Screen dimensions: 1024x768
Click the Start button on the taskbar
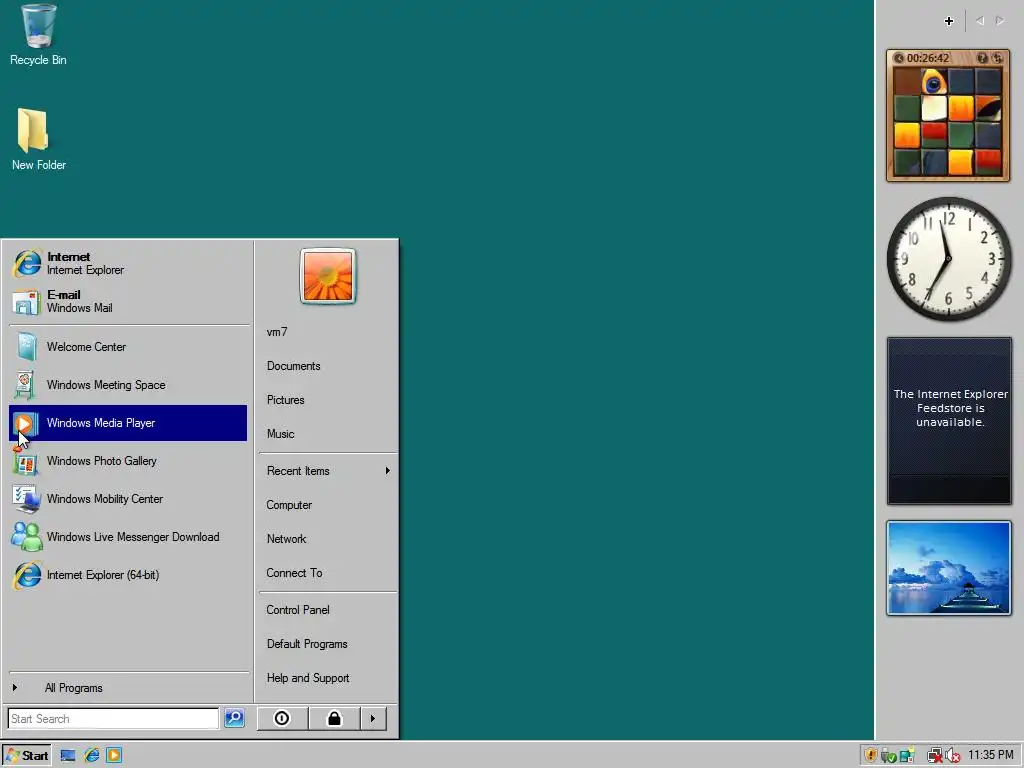pos(26,756)
